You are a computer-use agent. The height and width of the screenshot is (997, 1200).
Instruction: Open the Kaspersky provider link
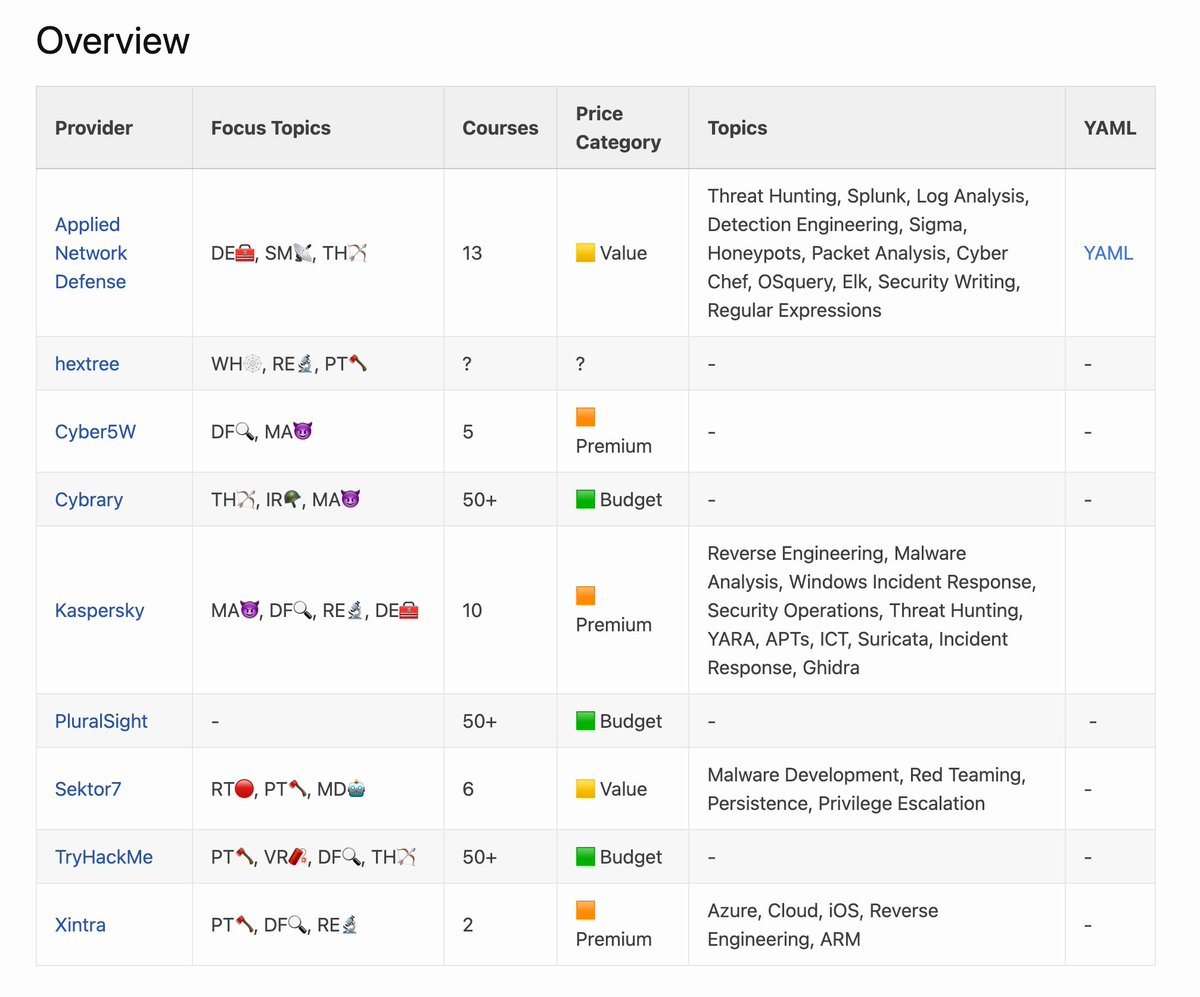[x=100, y=610]
